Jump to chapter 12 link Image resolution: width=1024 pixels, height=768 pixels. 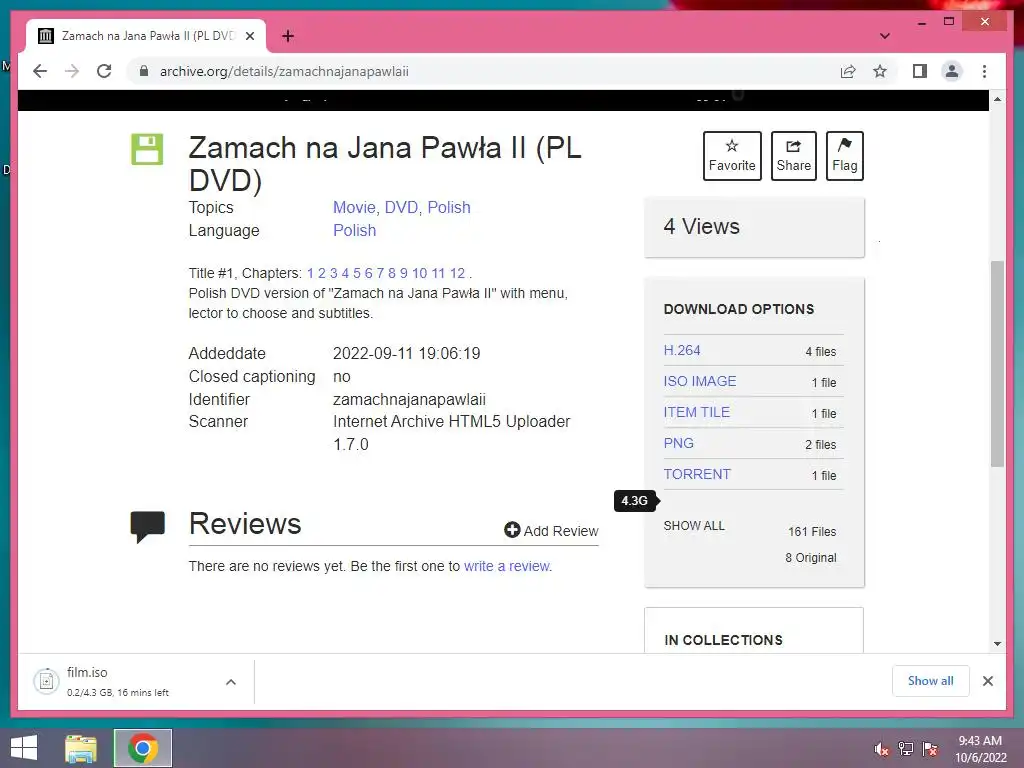point(457,273)
